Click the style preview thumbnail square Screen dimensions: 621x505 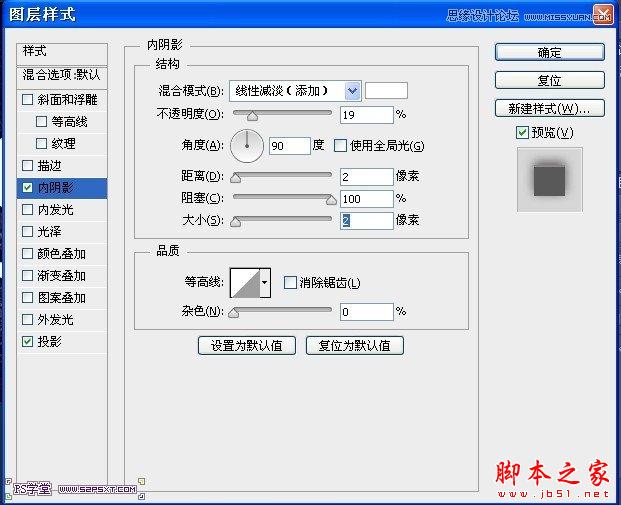point(550,179)
